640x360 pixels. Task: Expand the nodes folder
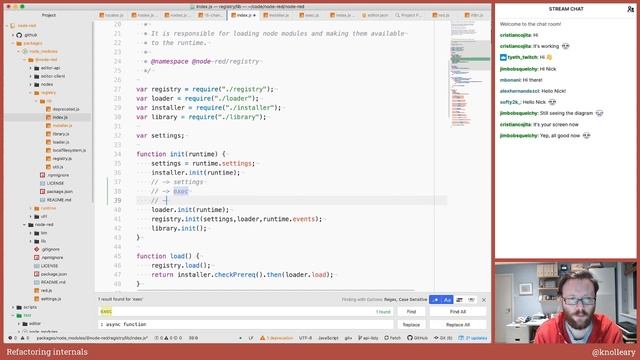click(31, 84)
